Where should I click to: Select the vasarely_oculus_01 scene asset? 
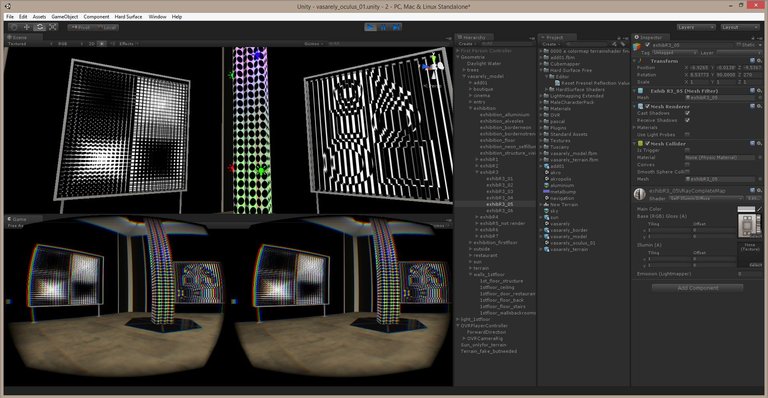point(569,243)
